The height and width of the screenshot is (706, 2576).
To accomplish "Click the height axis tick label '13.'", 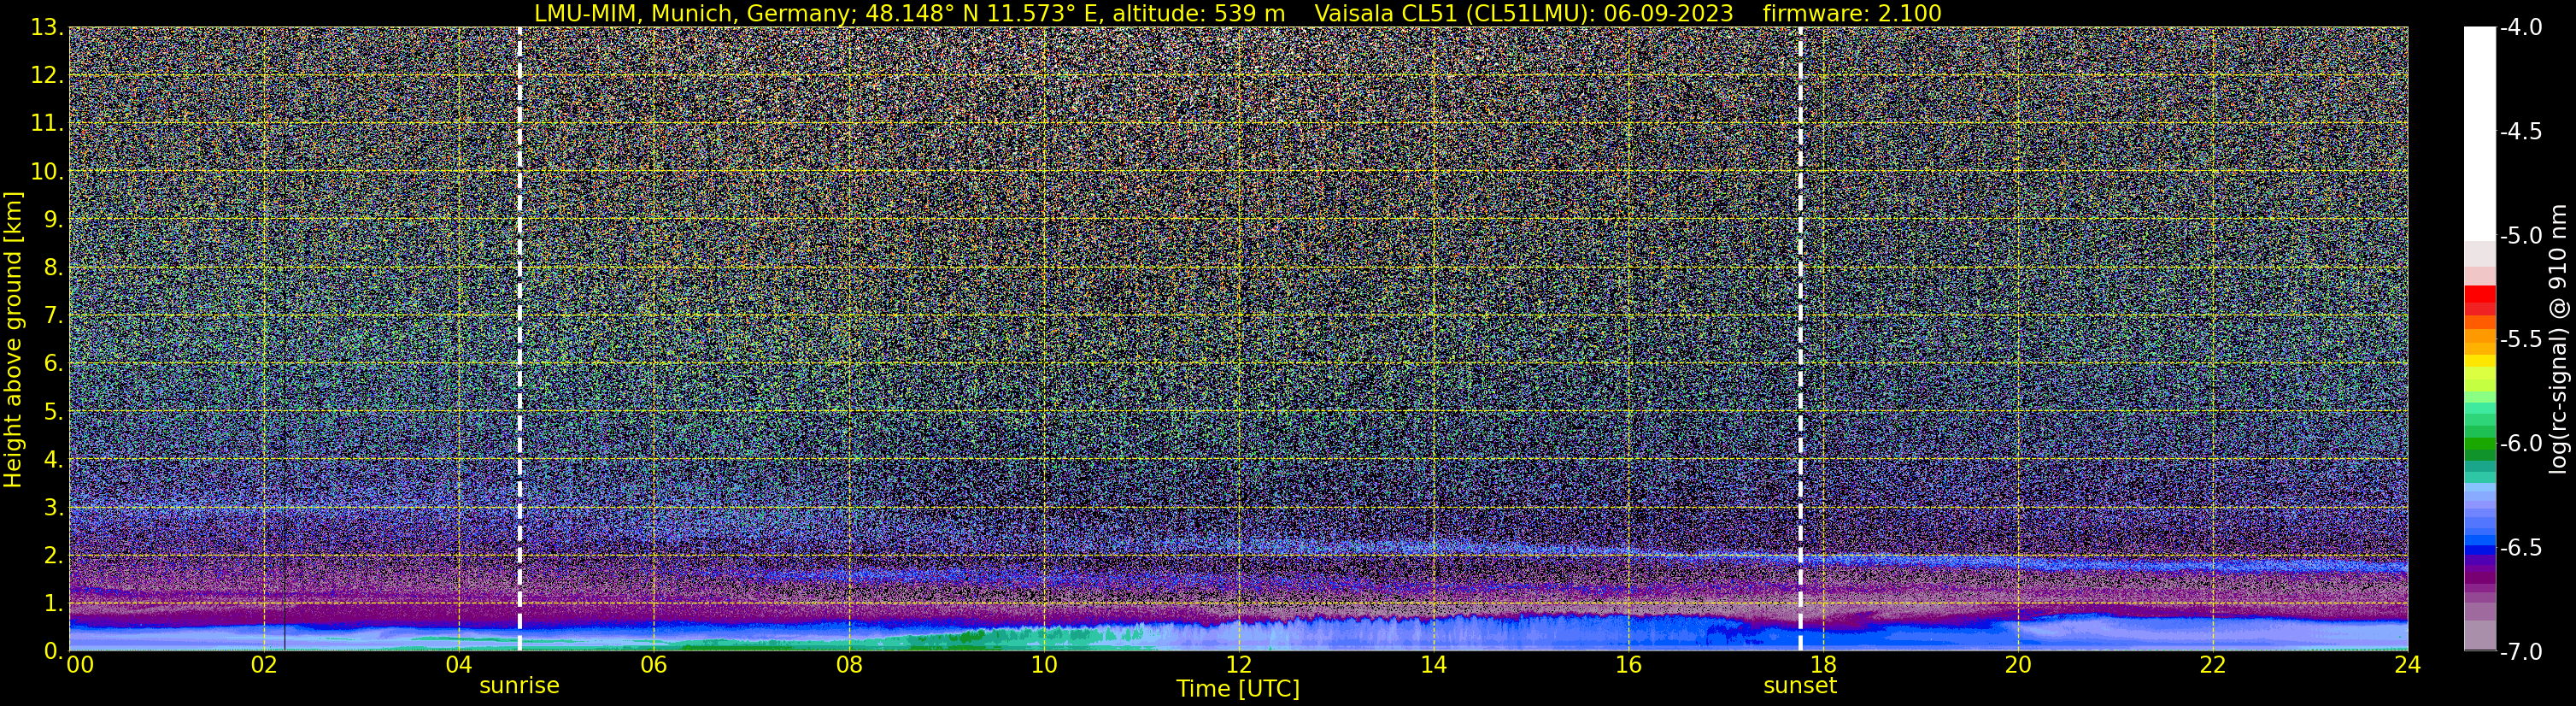I will tap(47, 28).
